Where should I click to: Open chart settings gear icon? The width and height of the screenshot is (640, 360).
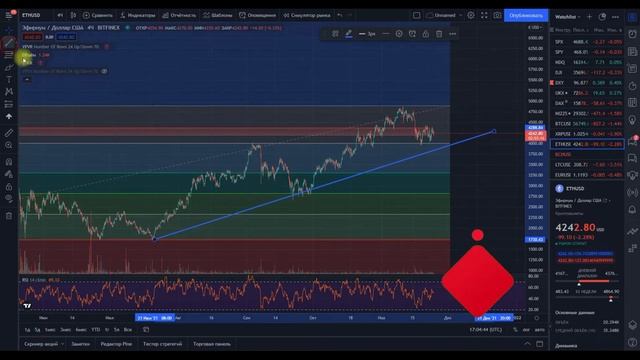pyautogui.click(x=471, y=15)
